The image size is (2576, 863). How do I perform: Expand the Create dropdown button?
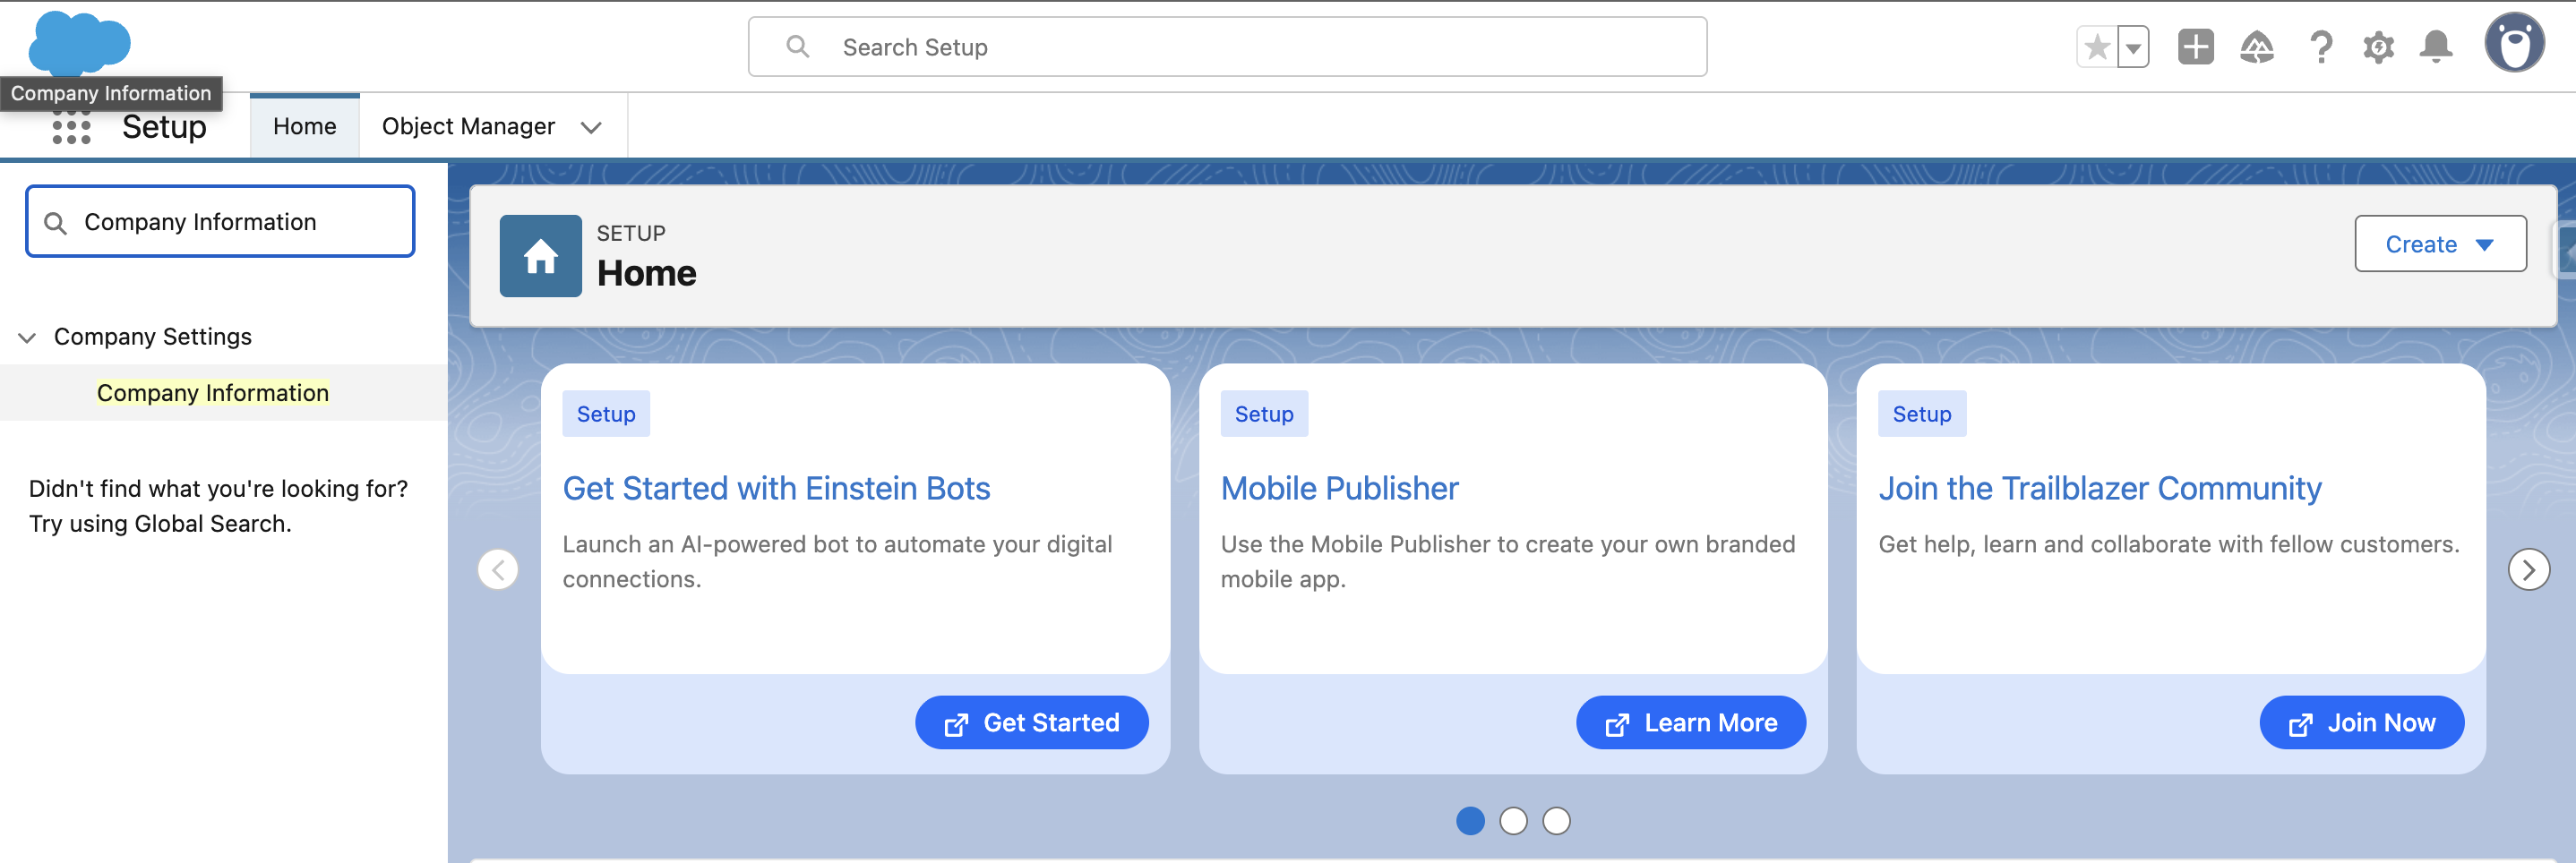tap(2439, 244)
